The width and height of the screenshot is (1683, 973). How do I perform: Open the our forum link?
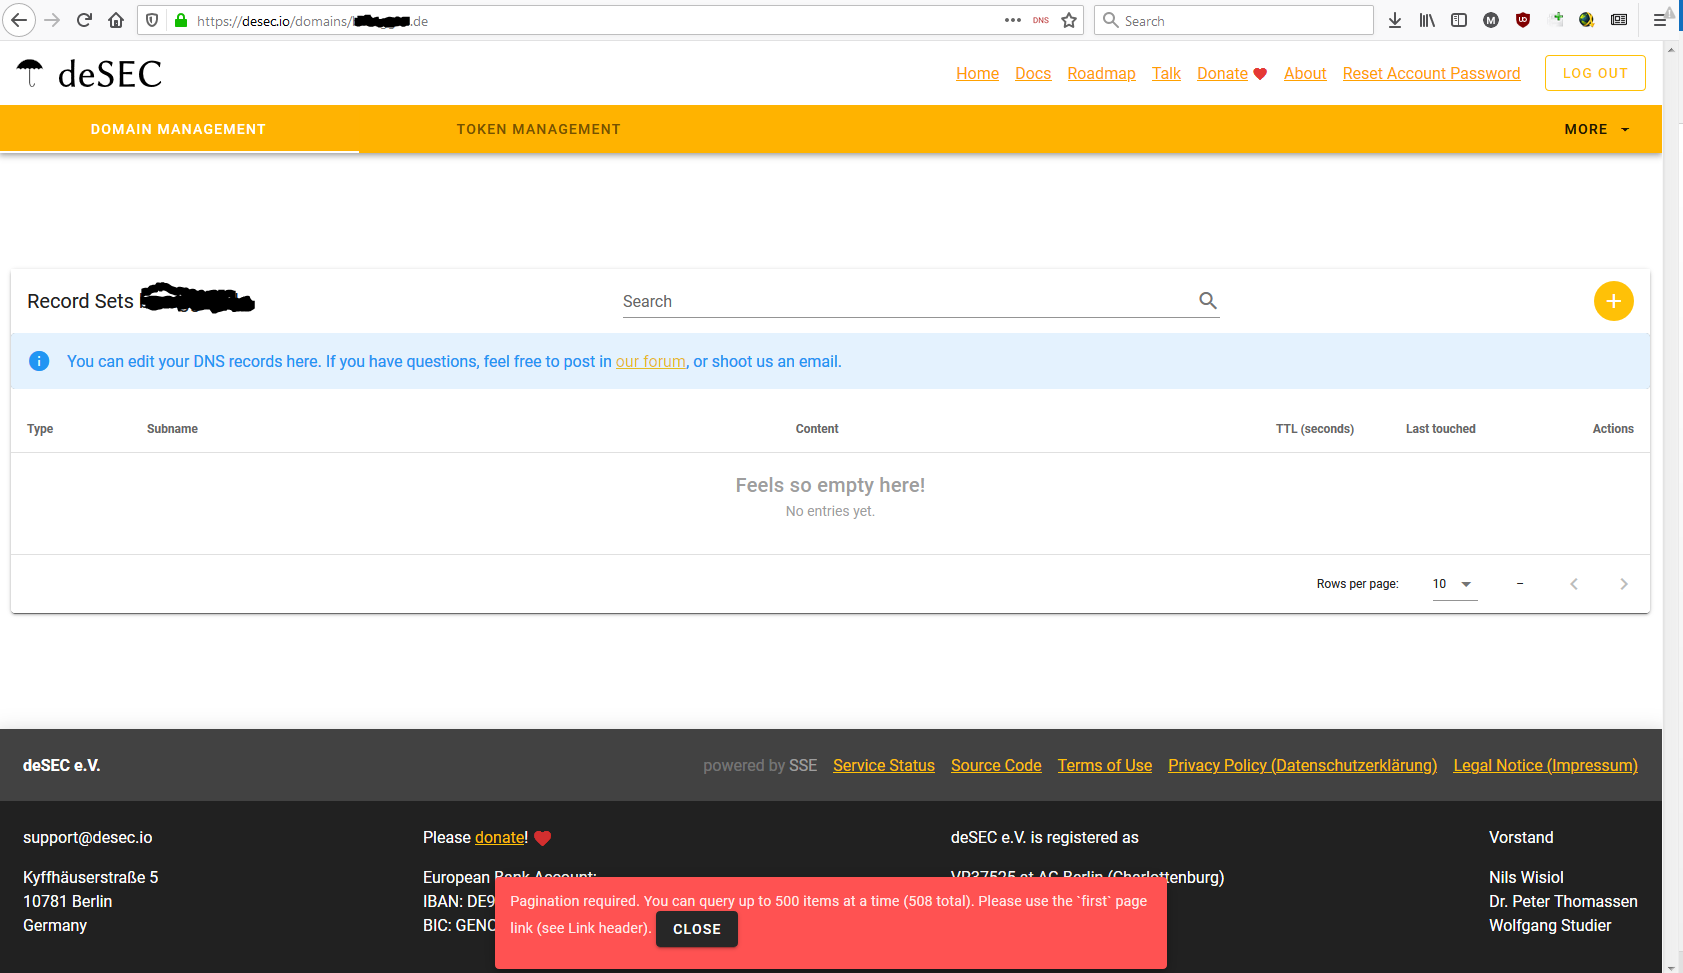(651, 361)
